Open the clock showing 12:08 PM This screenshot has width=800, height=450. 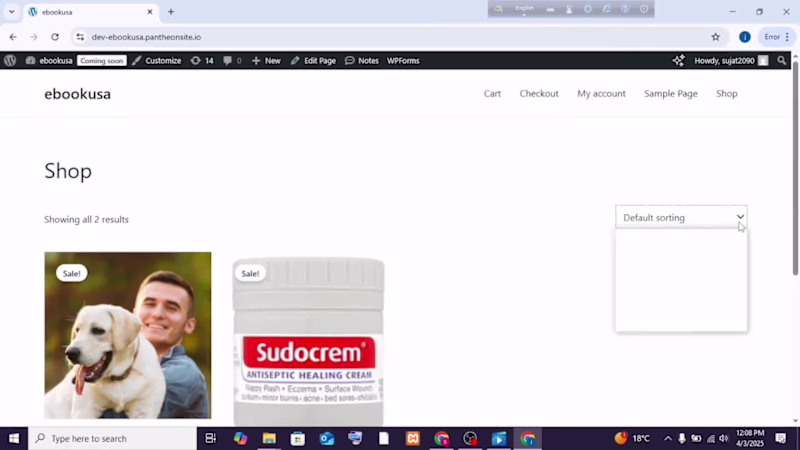click(750, 438)
